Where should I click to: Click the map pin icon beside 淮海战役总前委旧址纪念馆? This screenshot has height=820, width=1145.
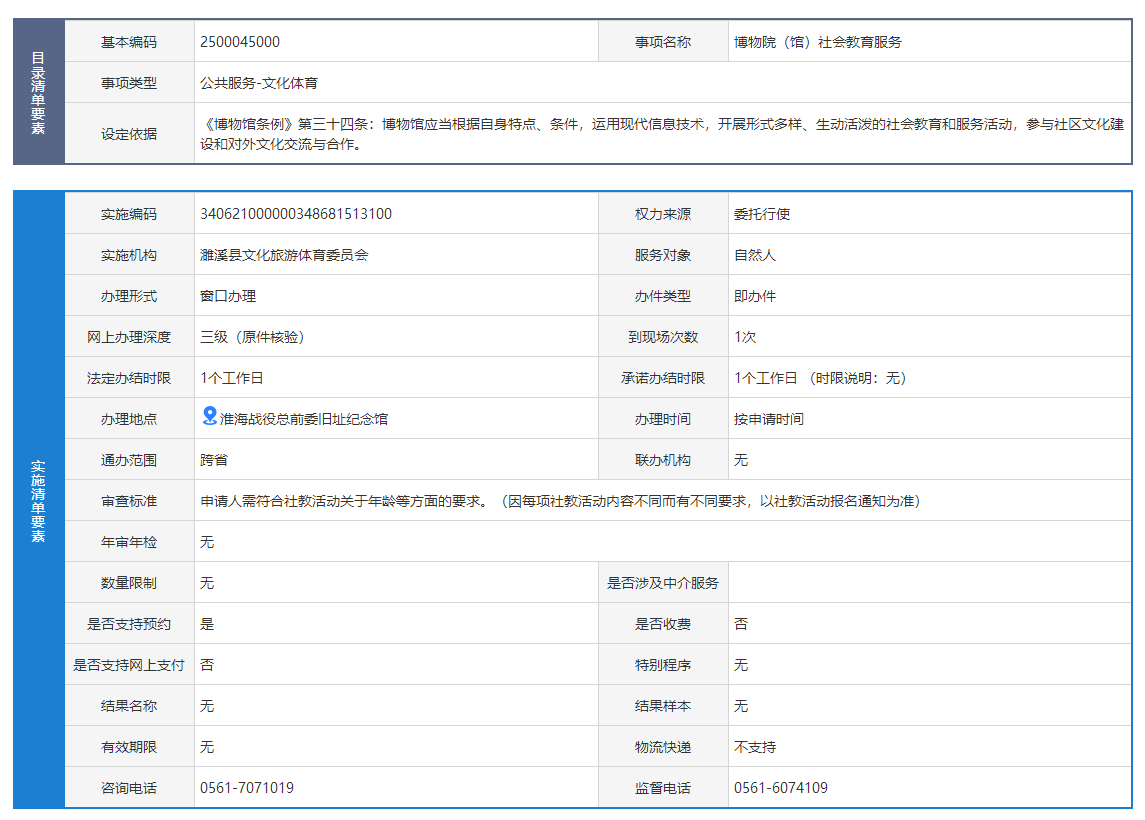coord(210,415)
